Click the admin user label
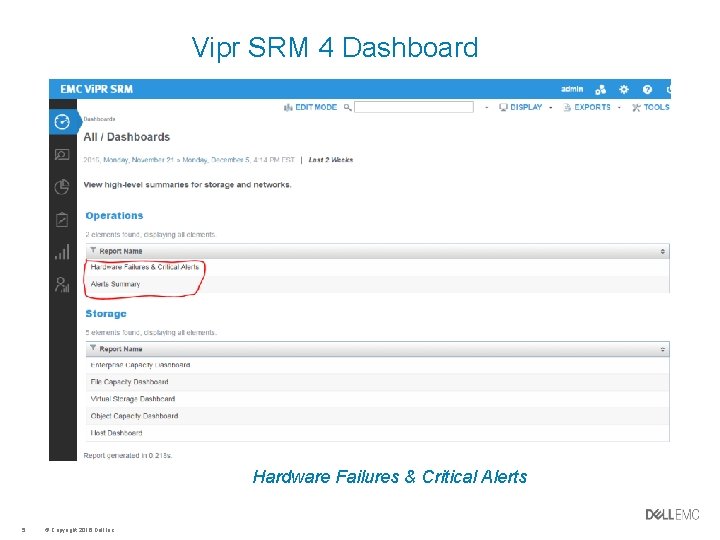The height and width of the screenshot is (540, 720). [x=572, y=89]
